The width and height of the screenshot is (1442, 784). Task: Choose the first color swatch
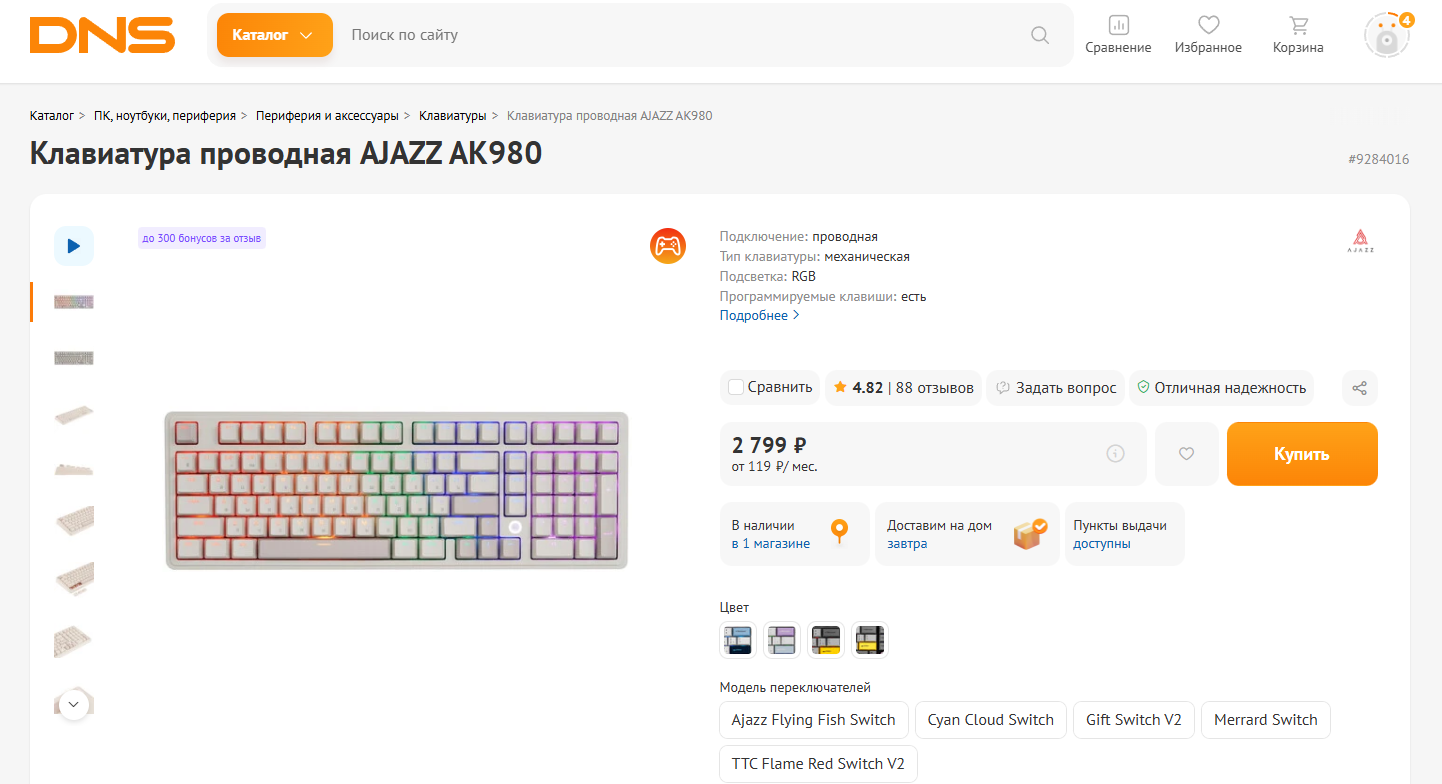click(738, 640)
